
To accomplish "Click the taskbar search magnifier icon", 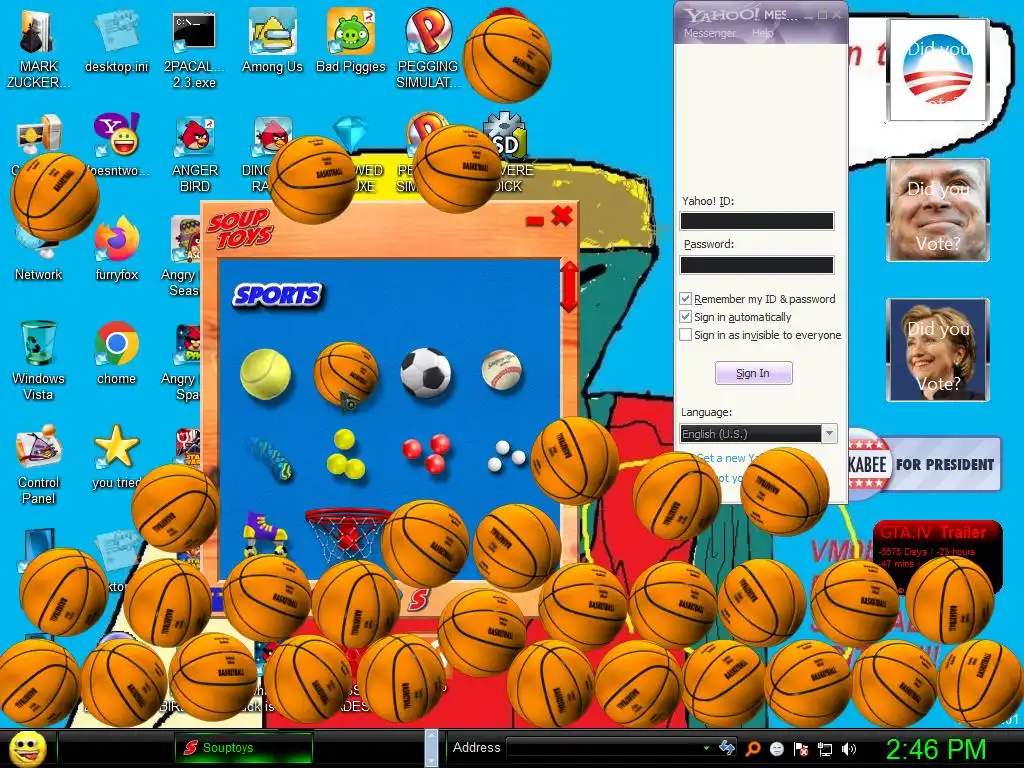I will (752, 748).
